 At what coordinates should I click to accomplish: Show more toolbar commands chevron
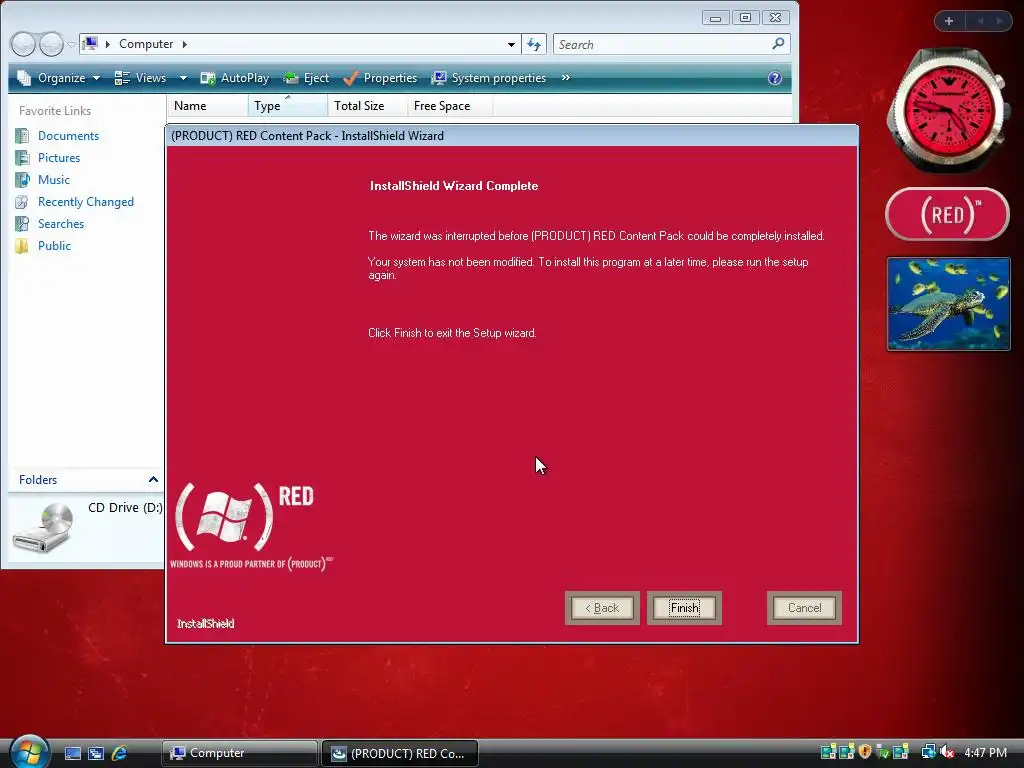(566, 78)
